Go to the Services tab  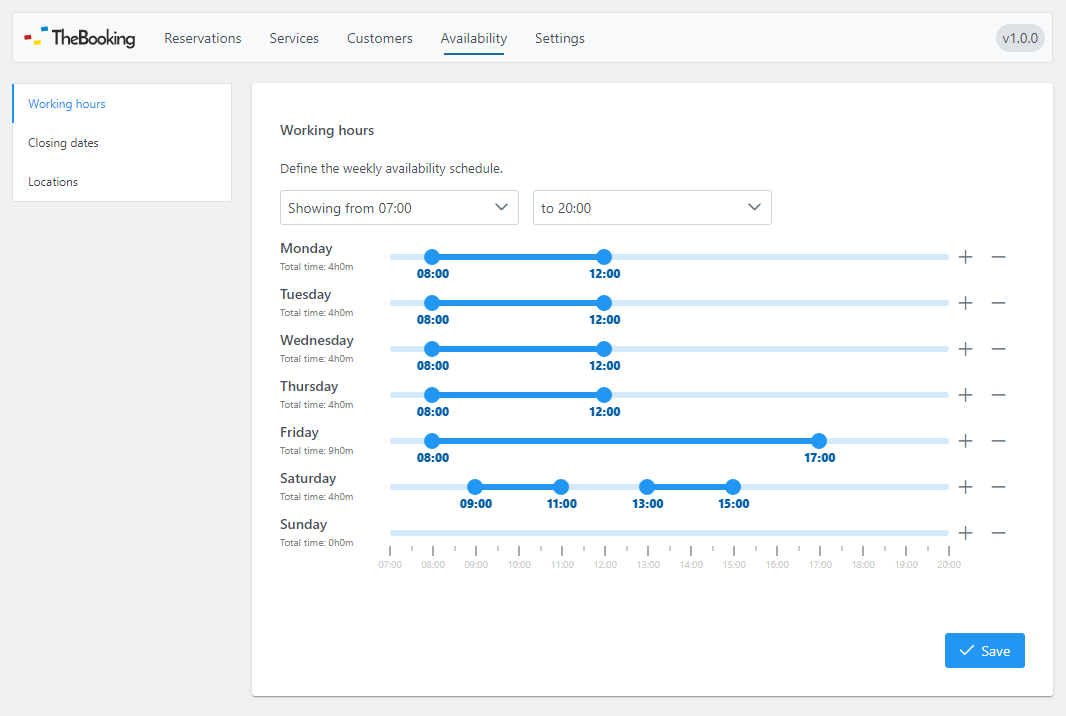[294, 38]
